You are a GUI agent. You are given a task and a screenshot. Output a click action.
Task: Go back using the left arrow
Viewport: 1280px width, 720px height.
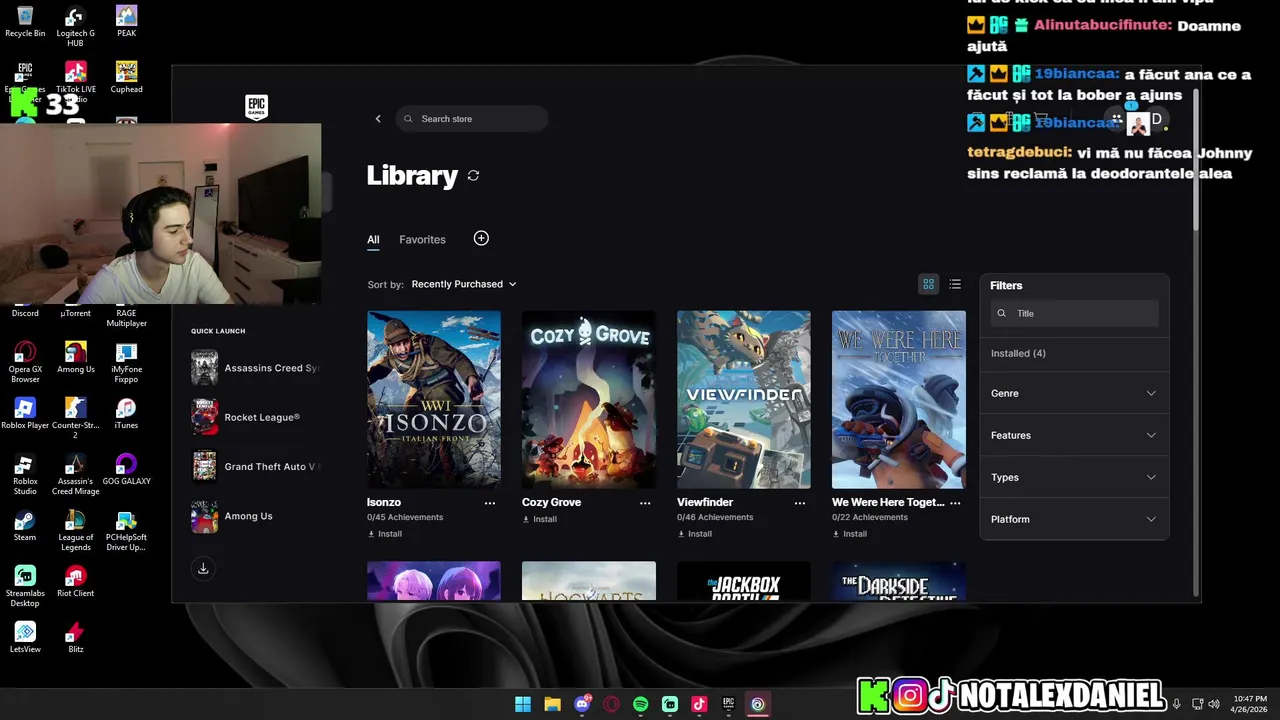[378, 119]
